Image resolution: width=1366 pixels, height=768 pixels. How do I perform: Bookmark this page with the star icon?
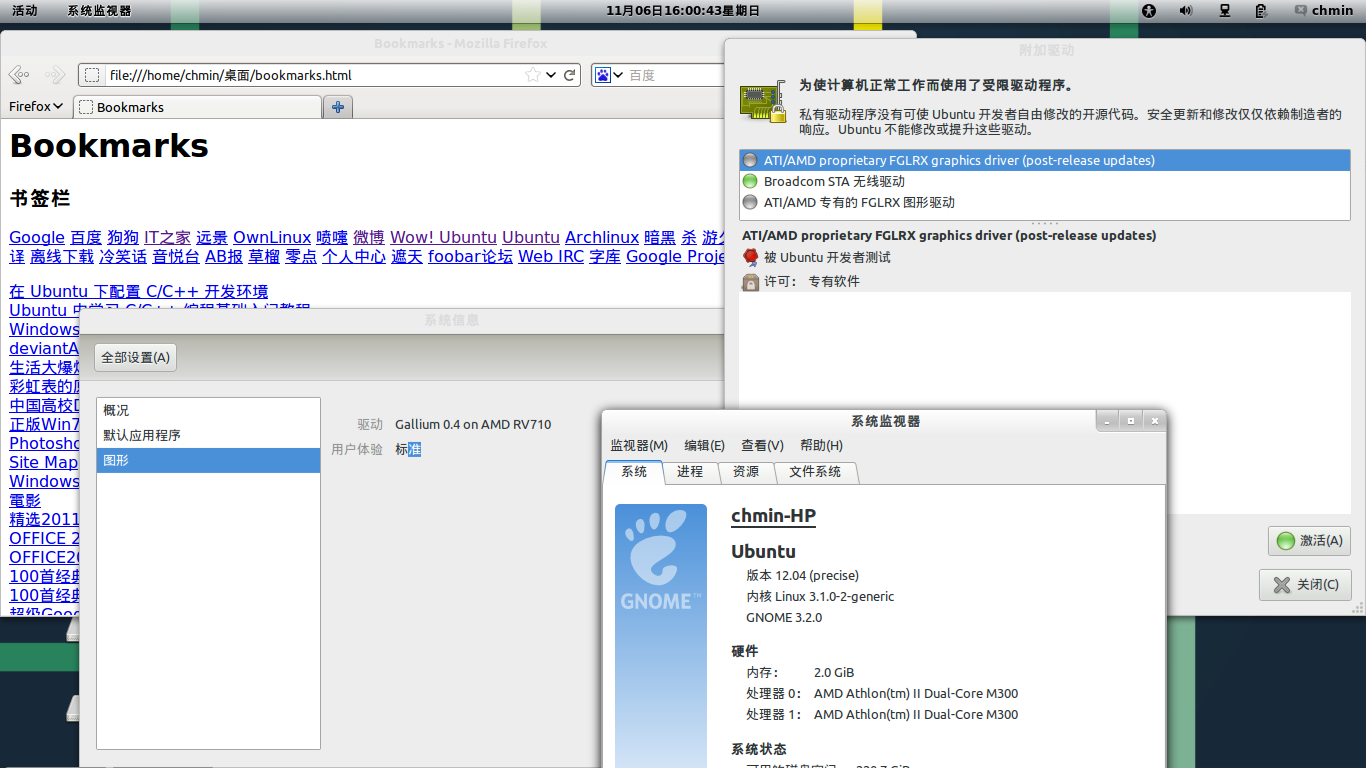[x=533, y=75]
